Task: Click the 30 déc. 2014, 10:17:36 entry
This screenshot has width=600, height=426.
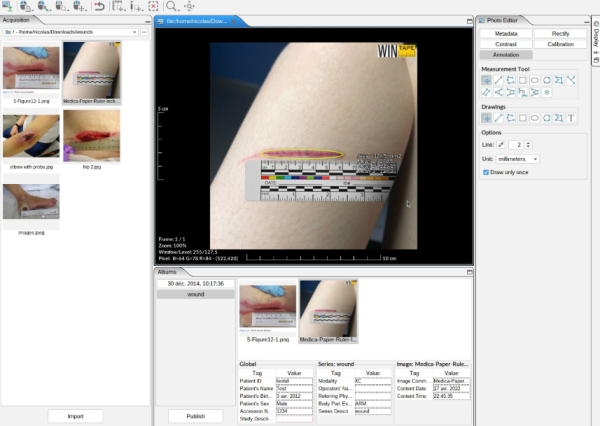Action: point(196,284)
